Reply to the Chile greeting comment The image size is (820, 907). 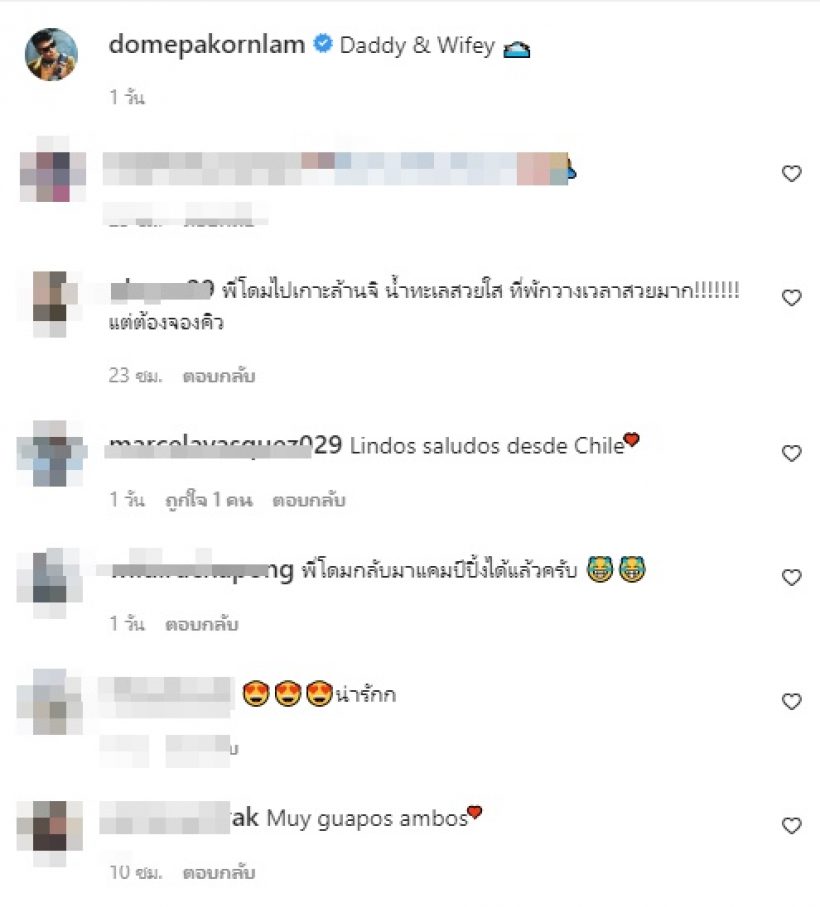[309, 500]
